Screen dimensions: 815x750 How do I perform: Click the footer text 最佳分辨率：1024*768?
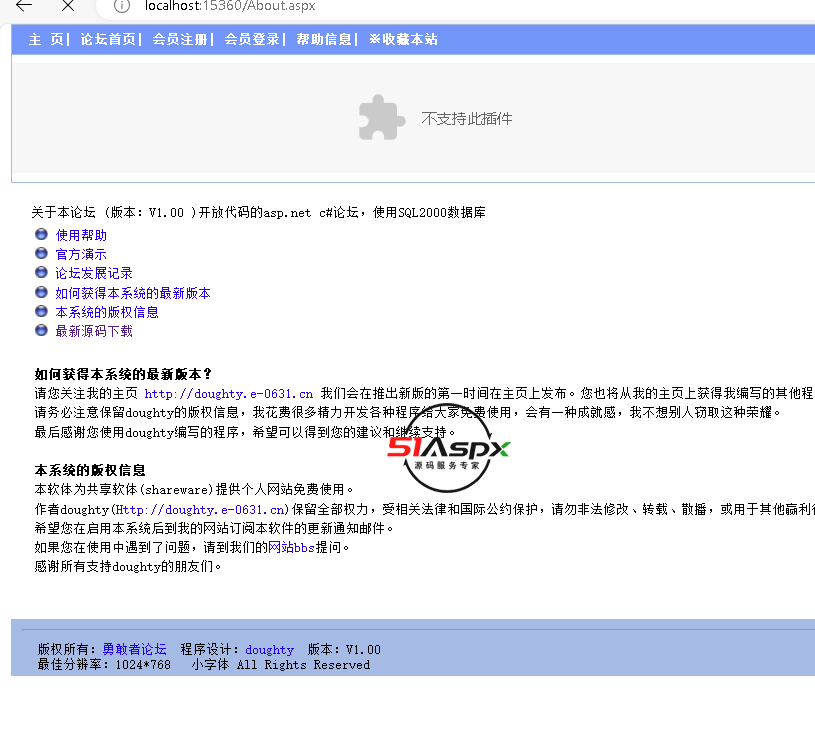pyautogui.click(x=104, y=665)
